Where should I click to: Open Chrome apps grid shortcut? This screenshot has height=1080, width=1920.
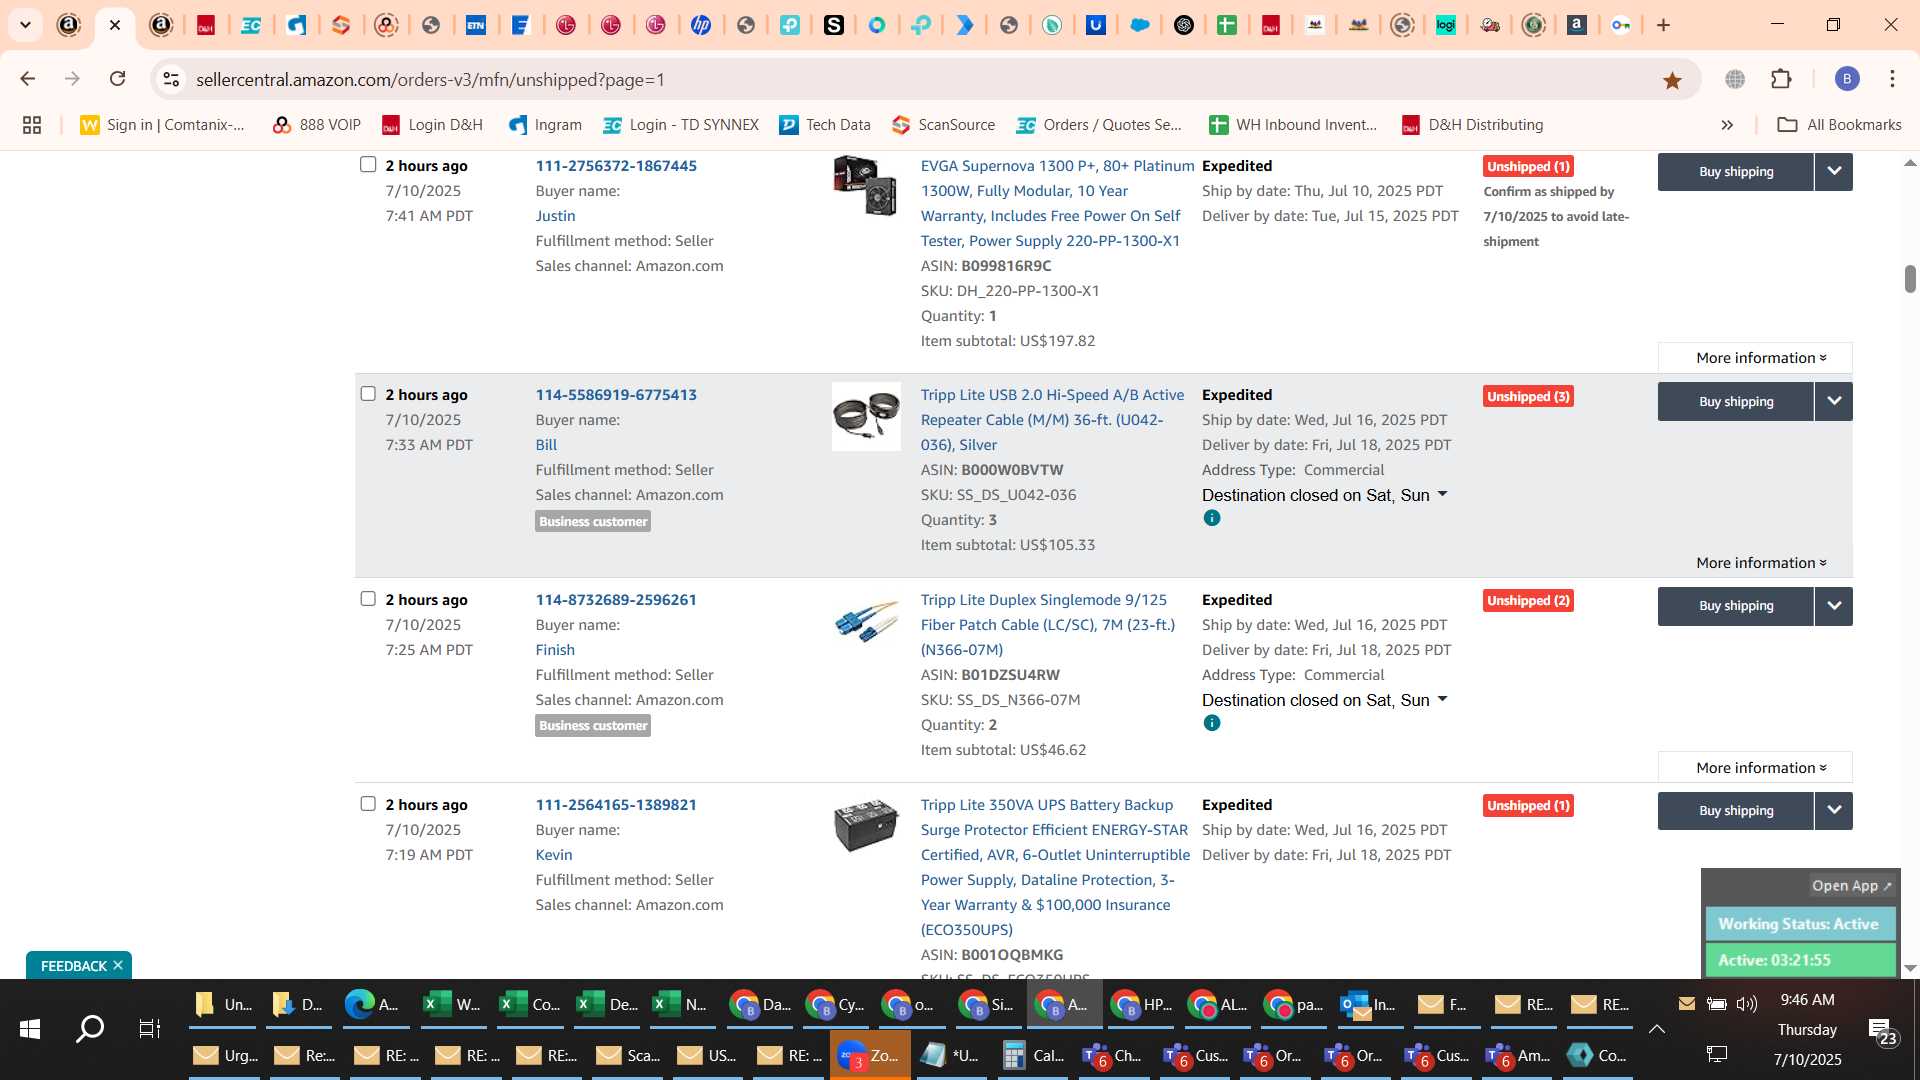point(32,125)
